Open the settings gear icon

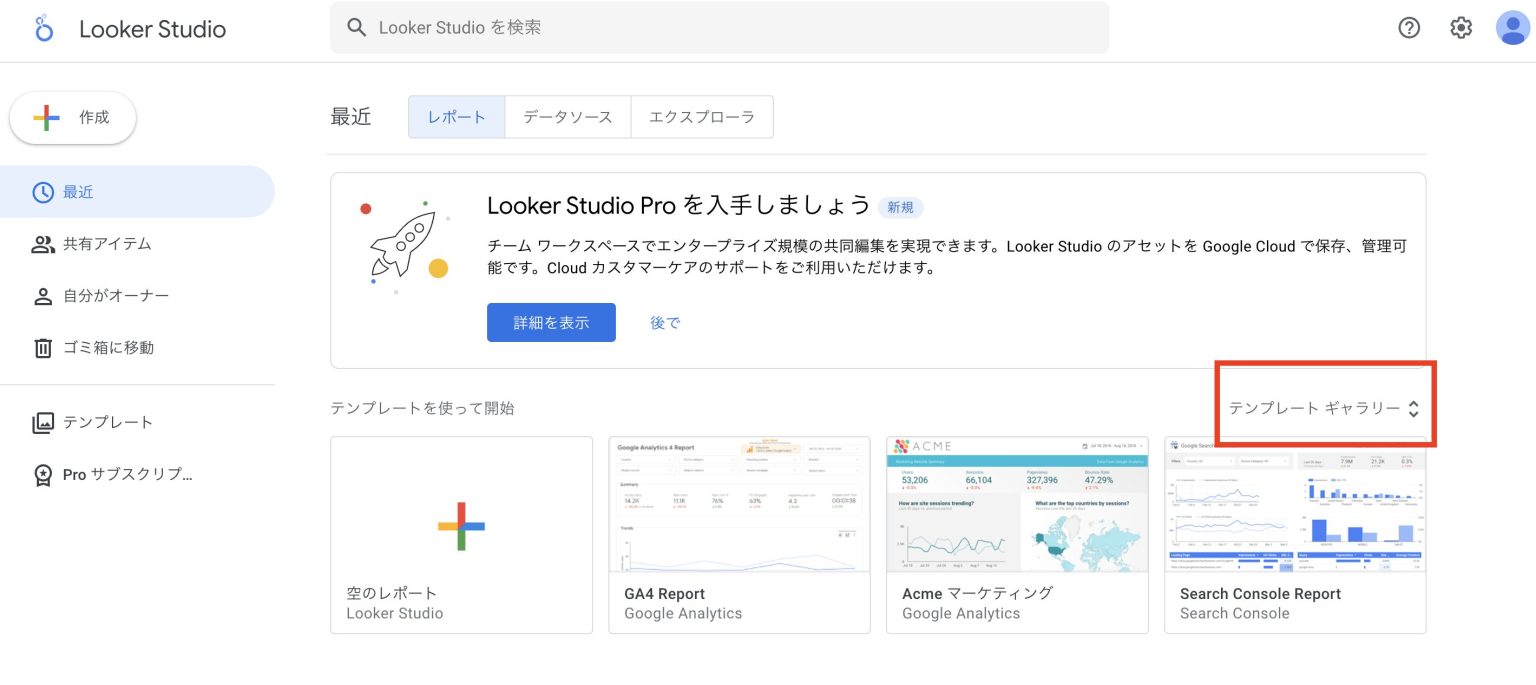[1460, 28]
